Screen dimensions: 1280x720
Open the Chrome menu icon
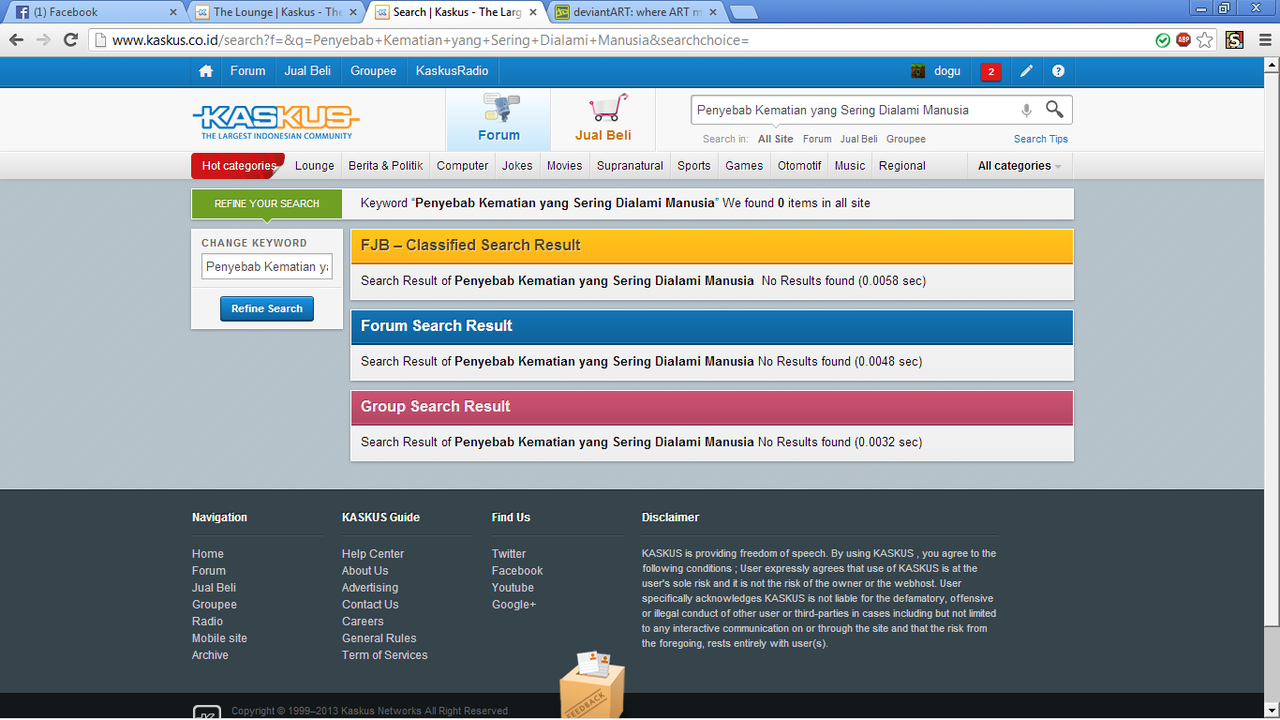point(1264,40)
